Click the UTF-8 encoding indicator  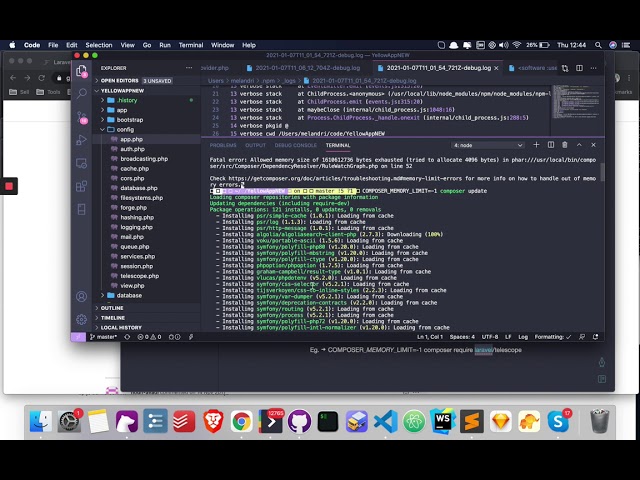coord(490,337)
